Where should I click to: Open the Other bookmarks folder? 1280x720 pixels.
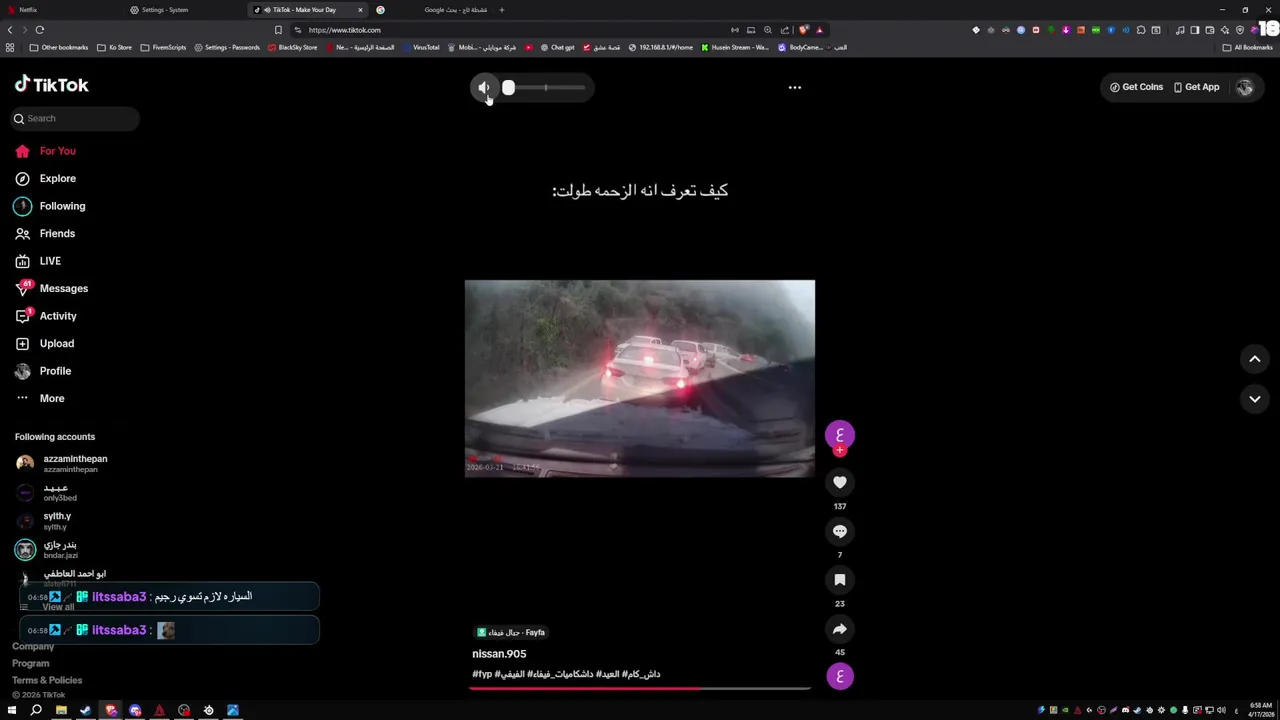click(x=59, y=47)
